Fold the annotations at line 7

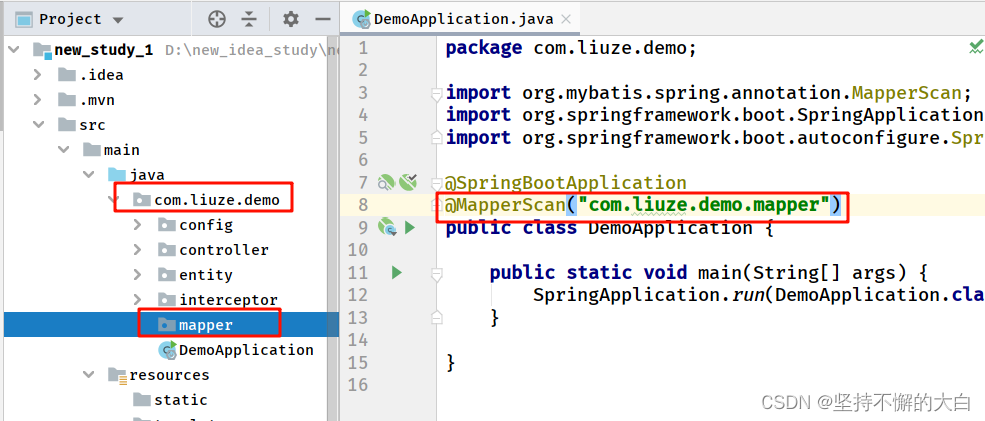click(437, 183)
